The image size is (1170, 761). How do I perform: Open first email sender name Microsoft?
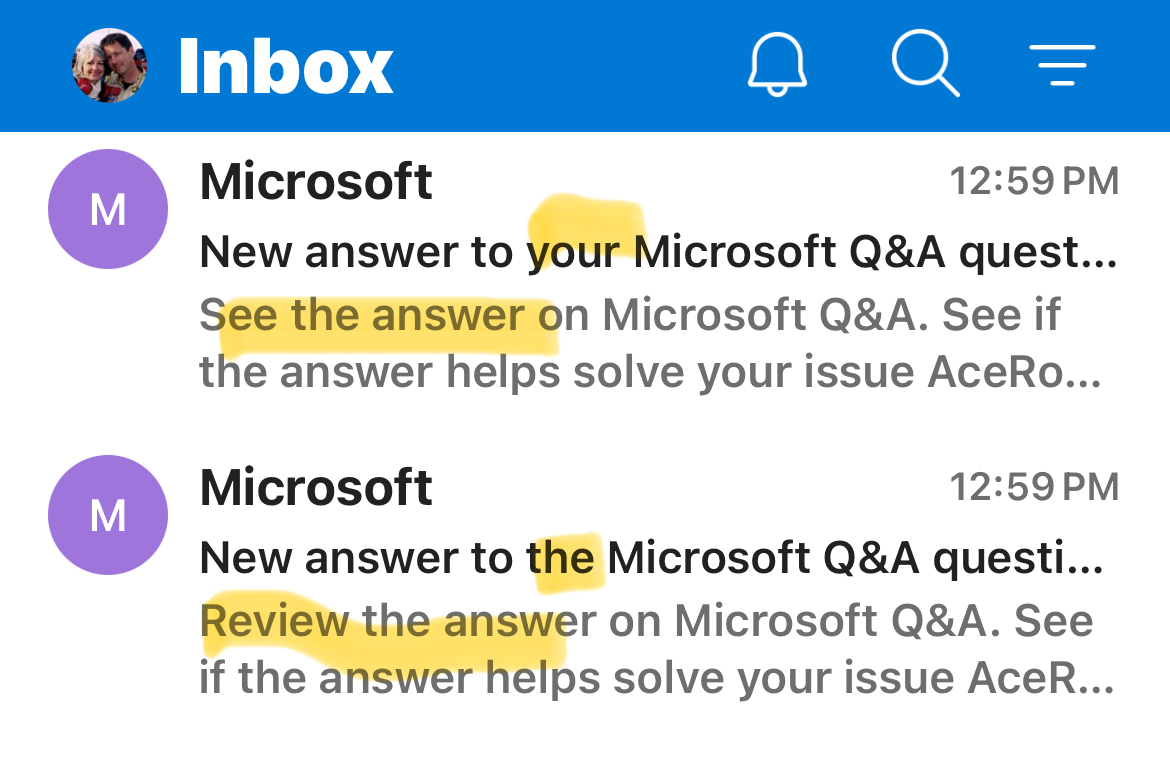coord(316,181)
